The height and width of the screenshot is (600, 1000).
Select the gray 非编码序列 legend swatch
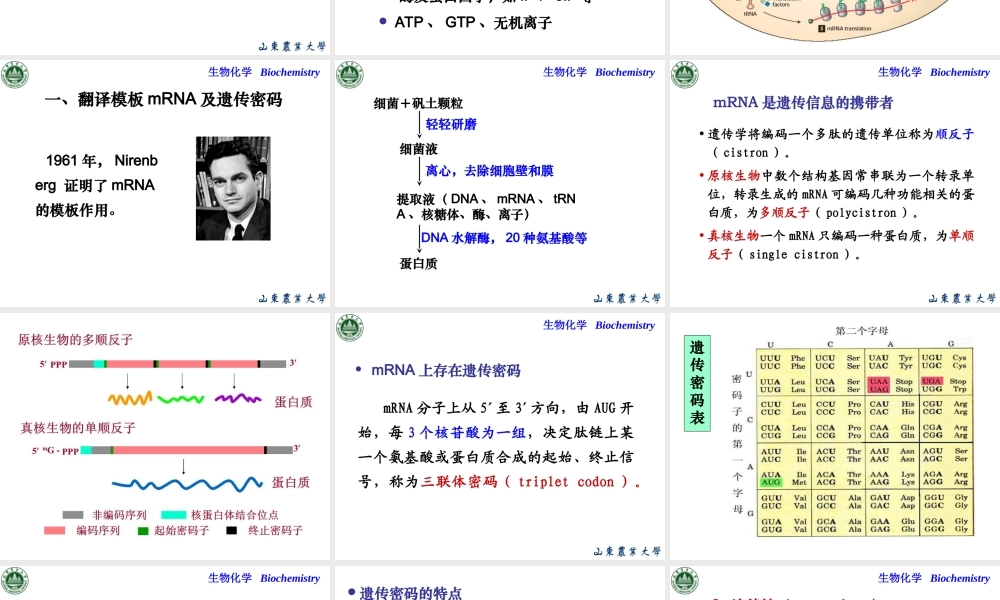point(72,515)
